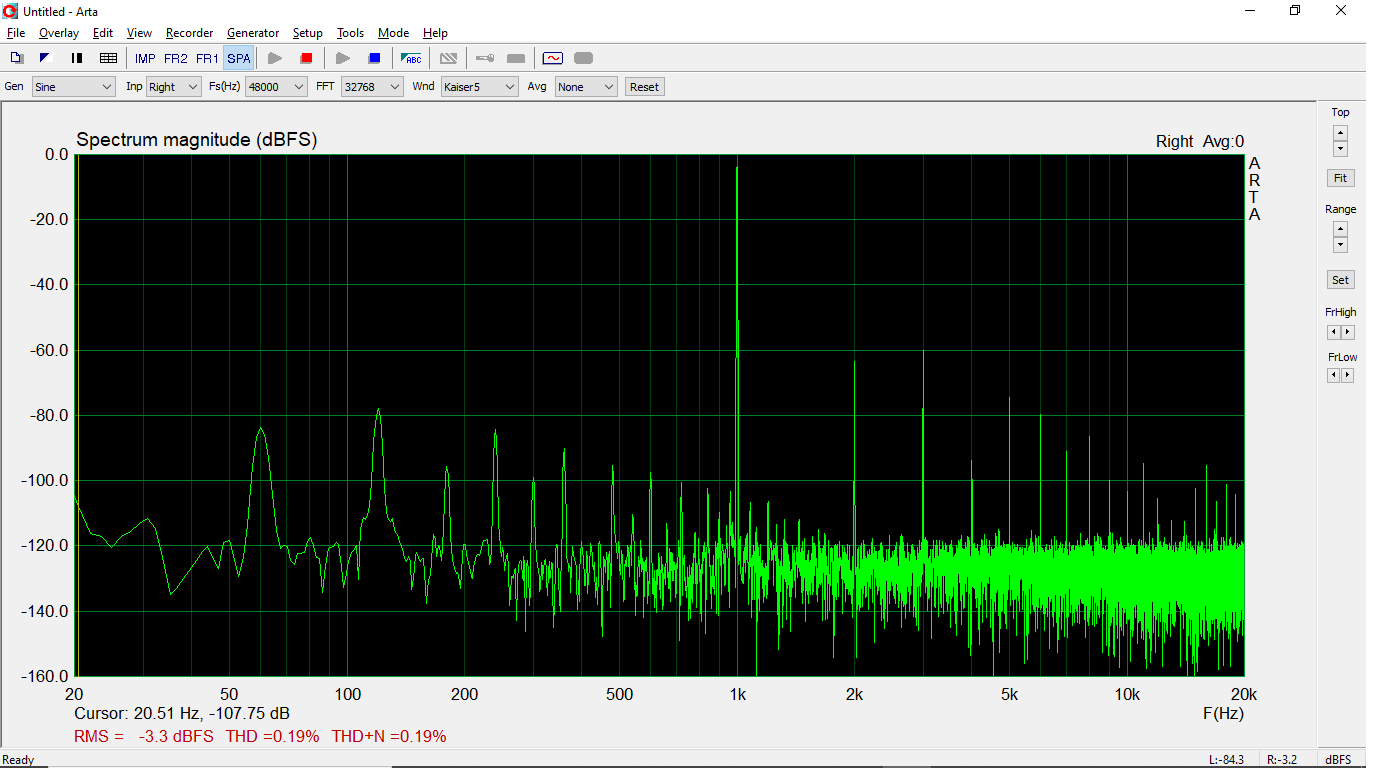The image size is (1376, 768).
Task: Open the Edit menu
Action: click(103, 33)
